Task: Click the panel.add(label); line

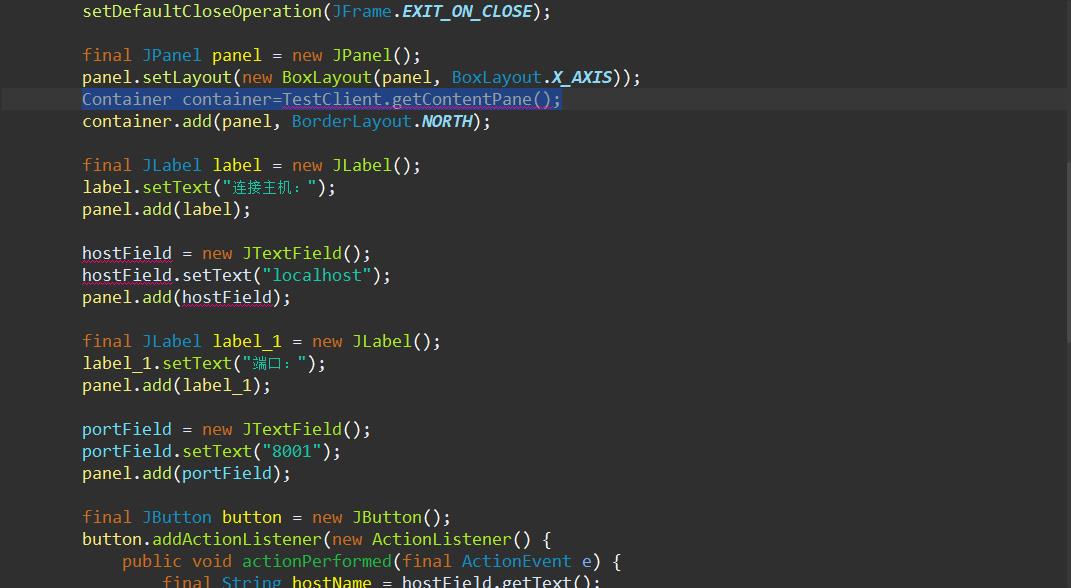Action: click(166, 210)
